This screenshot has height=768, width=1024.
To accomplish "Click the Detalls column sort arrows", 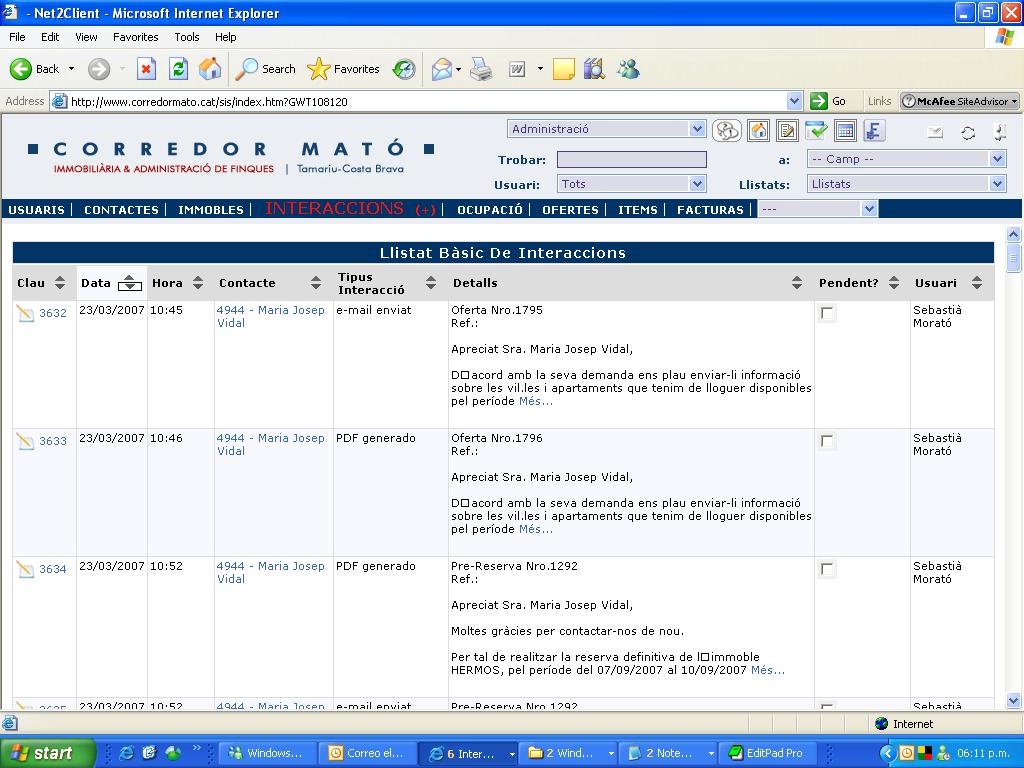I will 797,283.
